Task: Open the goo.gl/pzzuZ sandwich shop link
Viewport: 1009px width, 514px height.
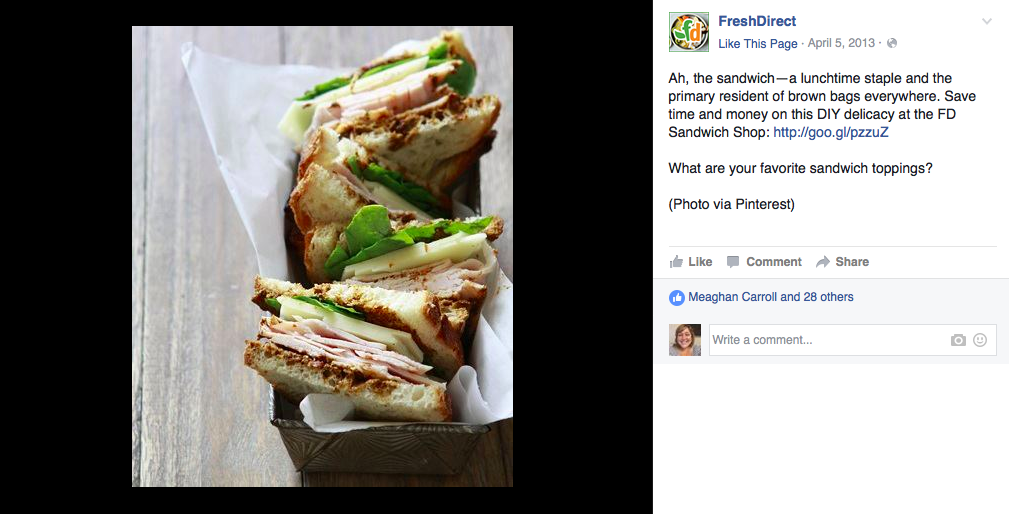Action: click(x=831, y=133)
